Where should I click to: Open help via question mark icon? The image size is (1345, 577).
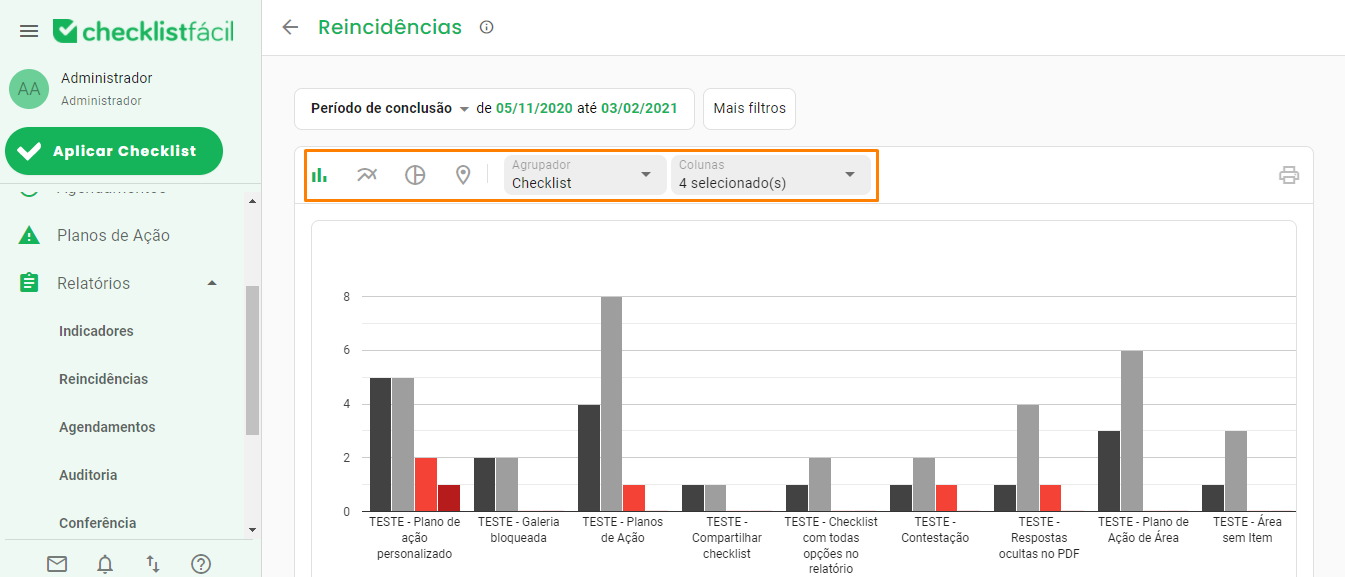click(x=201, y=564)
